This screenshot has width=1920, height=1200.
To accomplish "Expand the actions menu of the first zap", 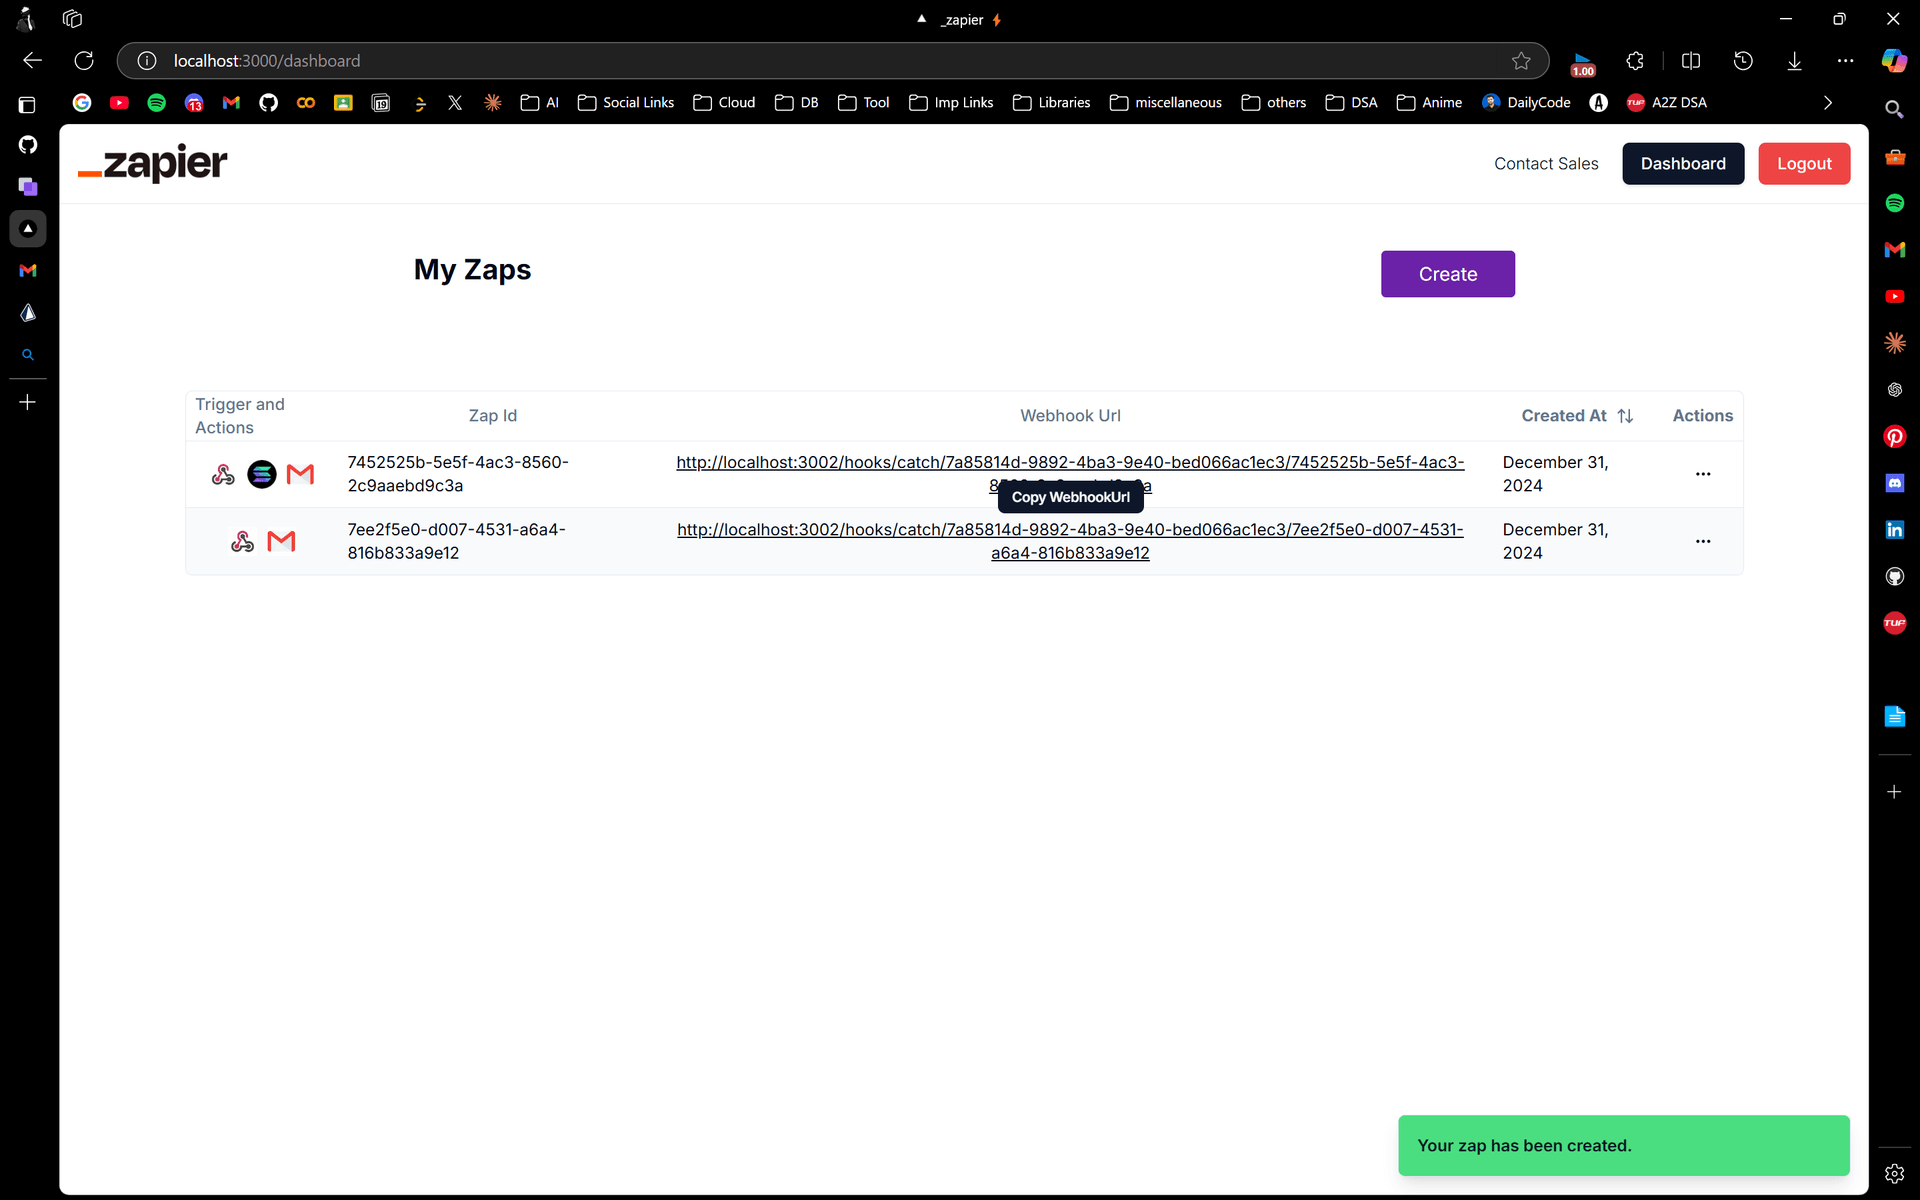I will 1703,474.
